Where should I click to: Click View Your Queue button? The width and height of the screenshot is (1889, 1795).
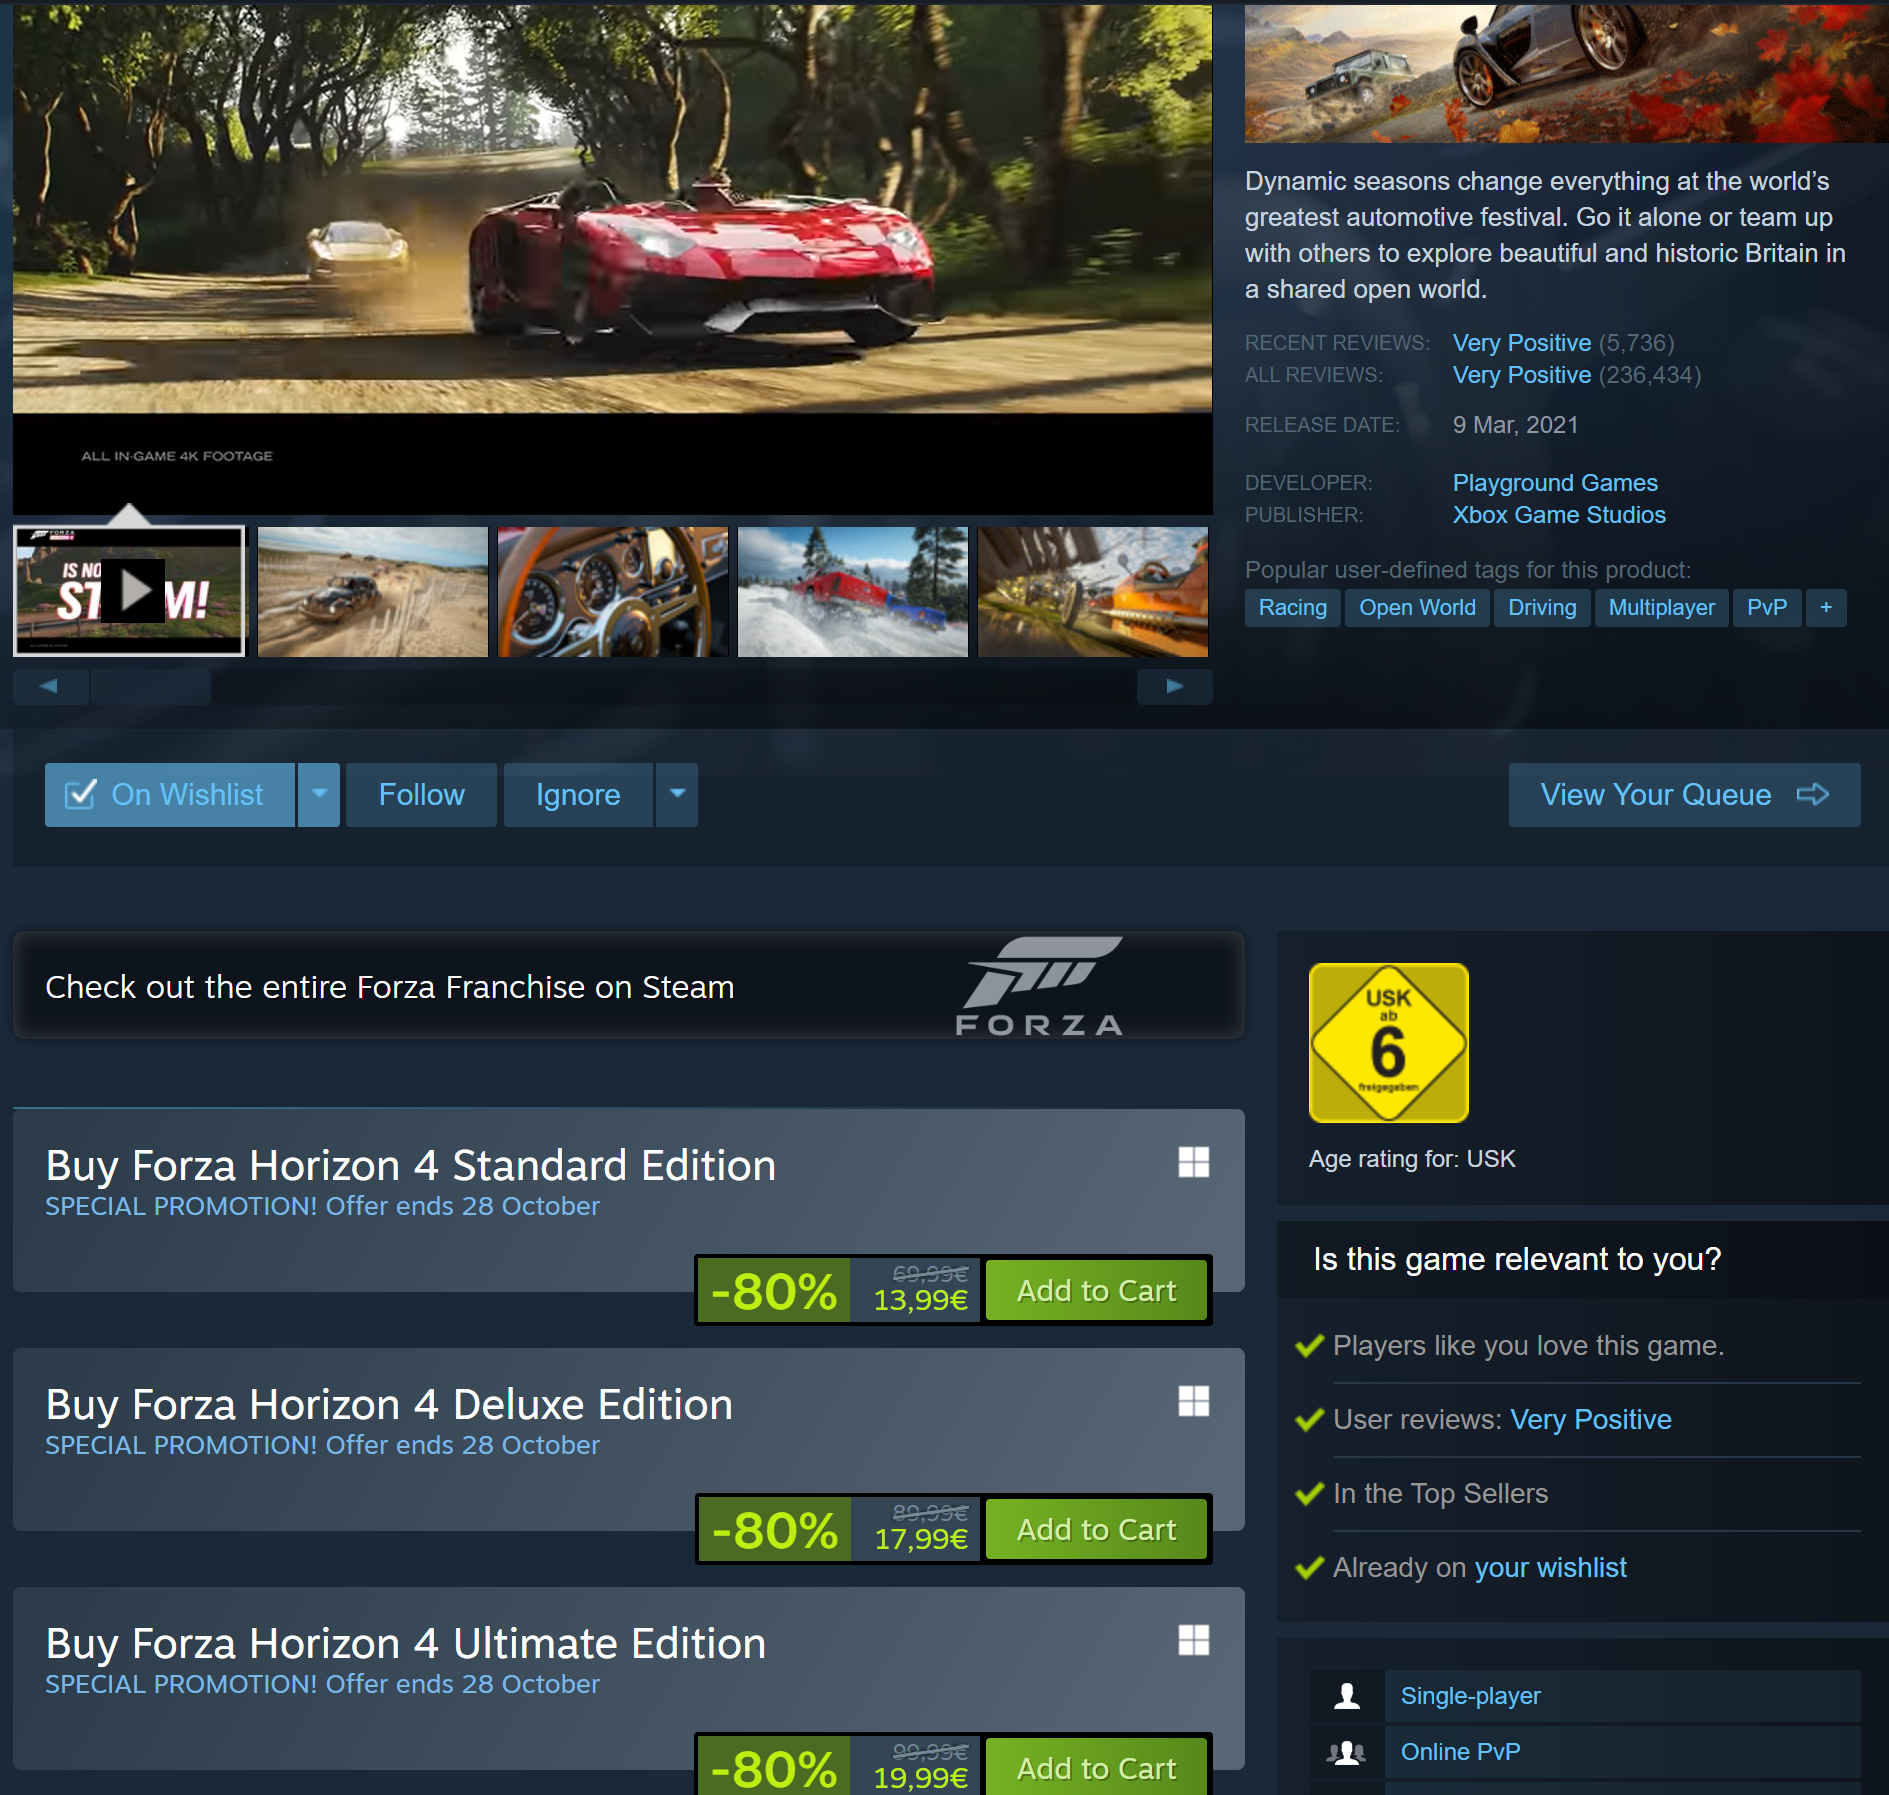(x=1684, y=795)
